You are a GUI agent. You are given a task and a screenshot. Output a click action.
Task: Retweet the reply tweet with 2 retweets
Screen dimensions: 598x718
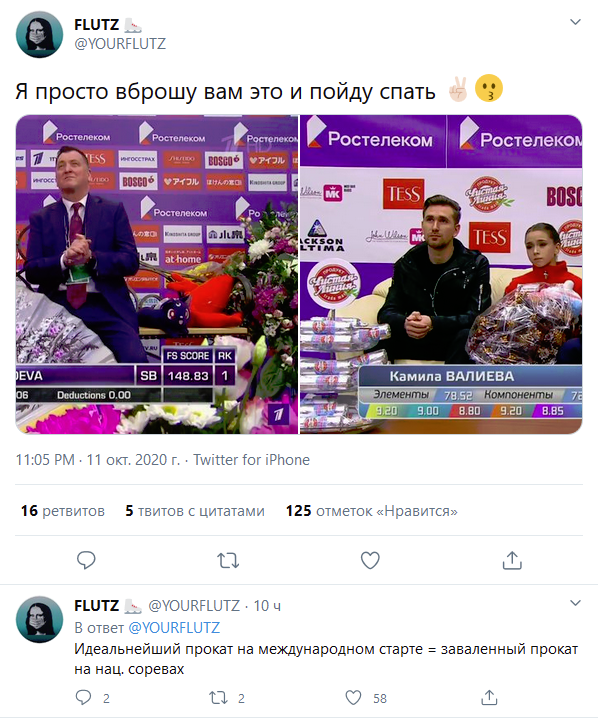click(x=218, y=698)
